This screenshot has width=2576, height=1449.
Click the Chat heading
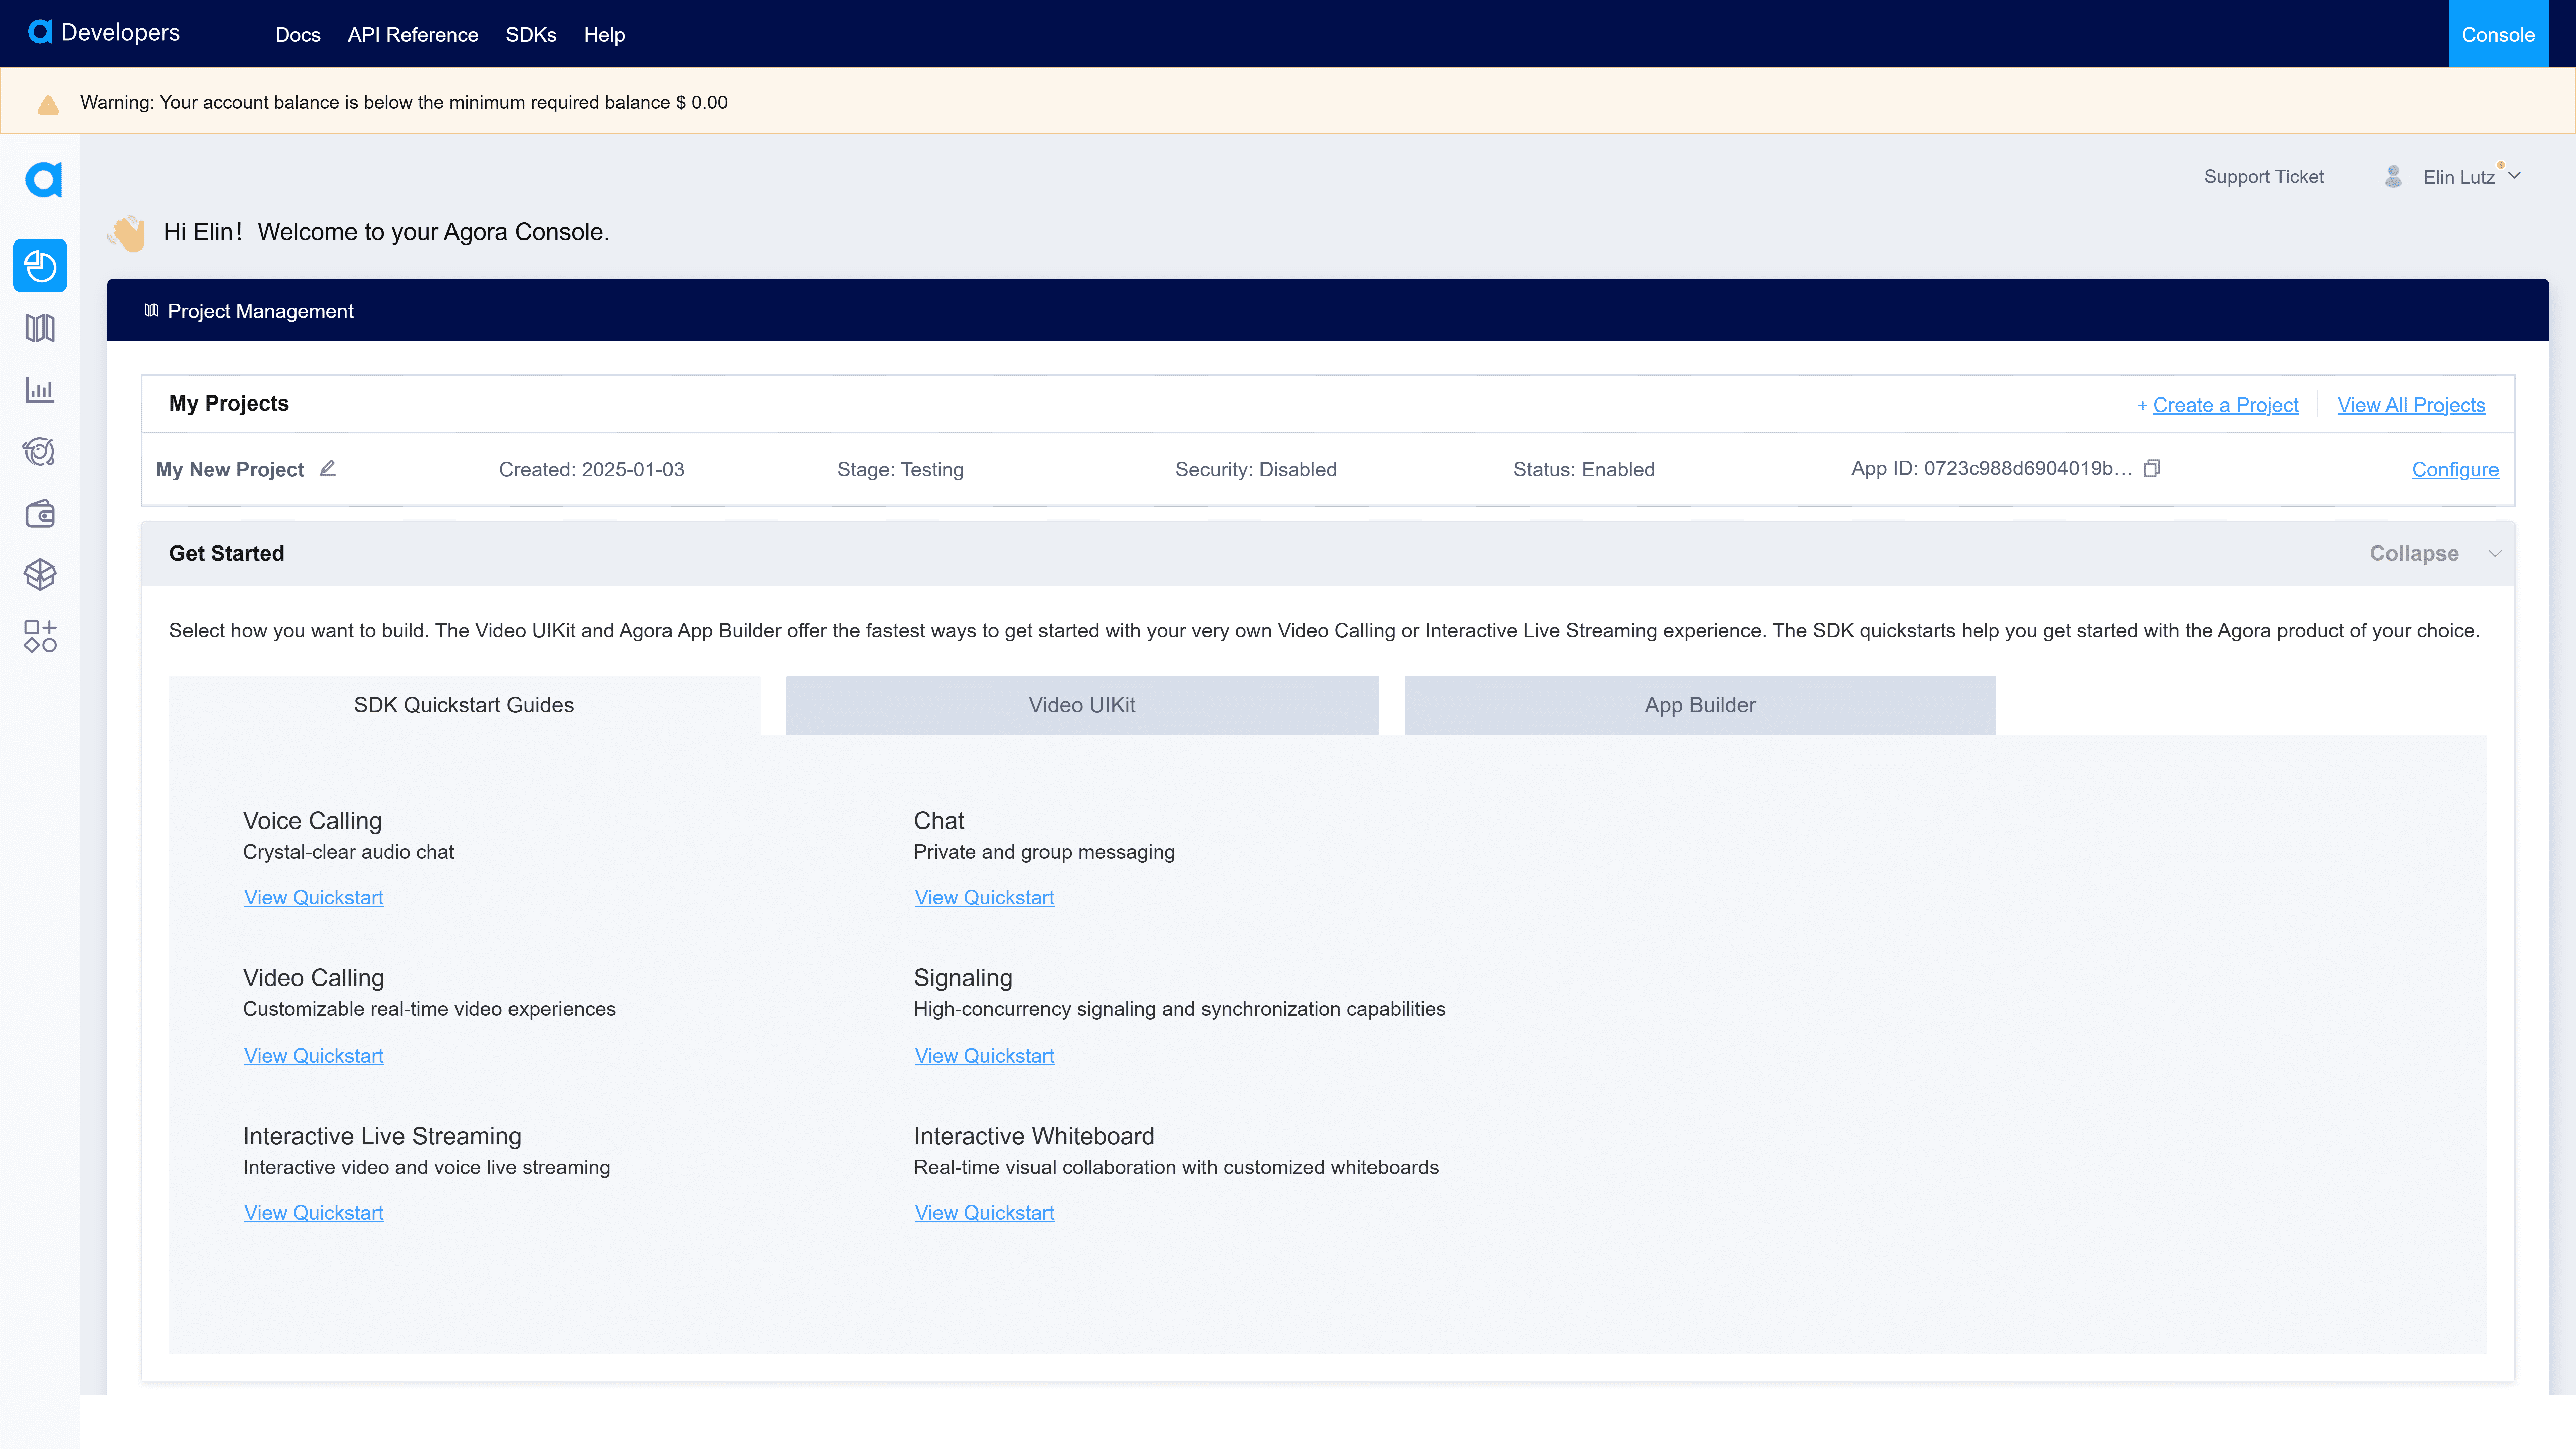[939, 821]
